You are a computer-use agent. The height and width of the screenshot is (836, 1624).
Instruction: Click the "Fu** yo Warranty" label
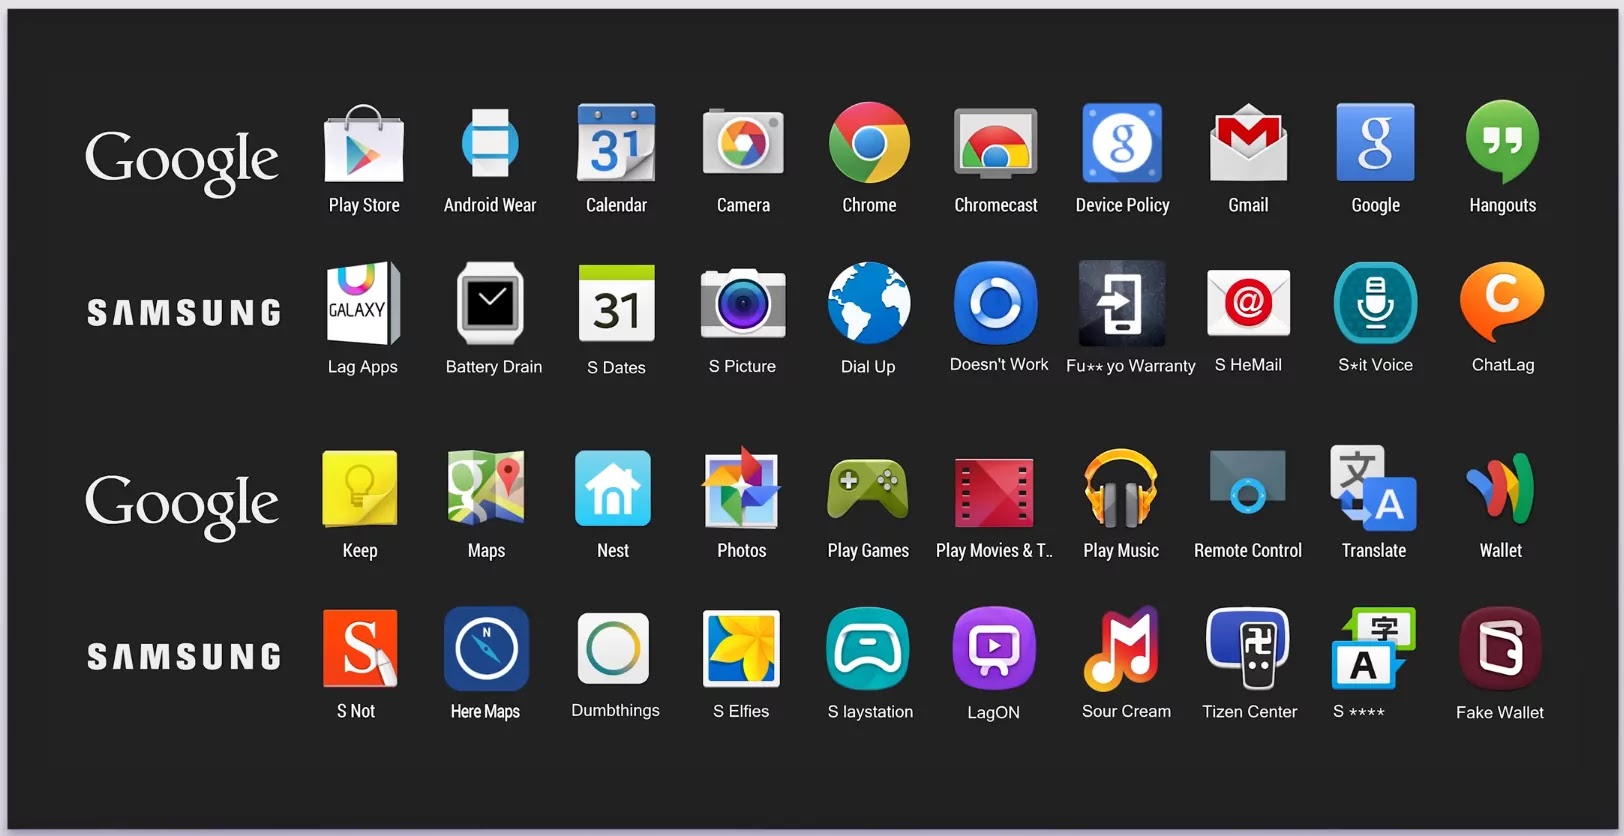click(1130, 366)
